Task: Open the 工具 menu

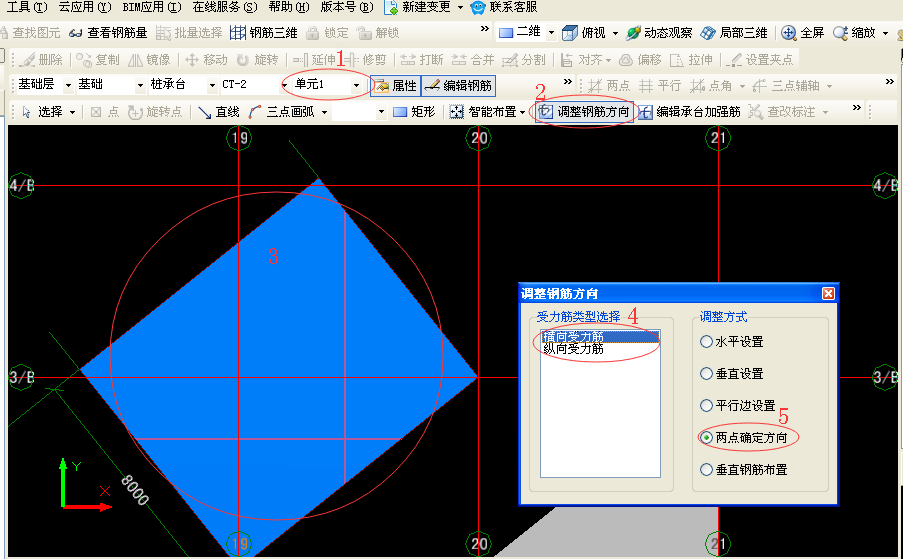Action: point(26,7)
